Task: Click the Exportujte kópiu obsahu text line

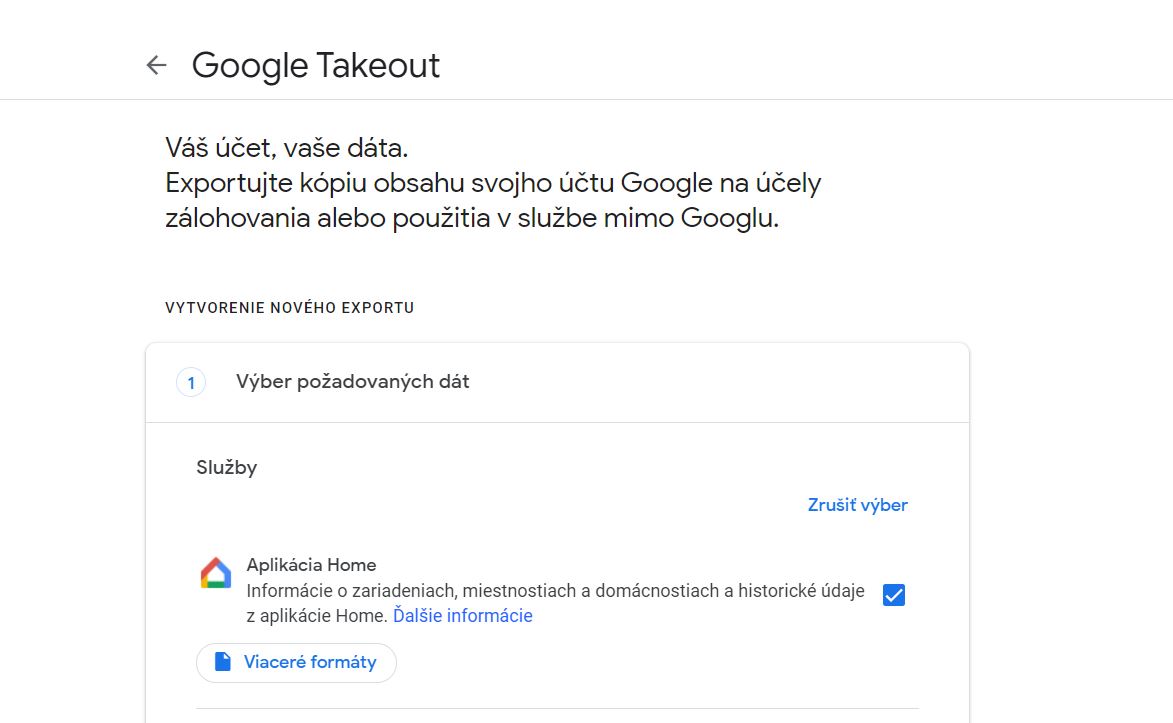Action: (492, 184)
